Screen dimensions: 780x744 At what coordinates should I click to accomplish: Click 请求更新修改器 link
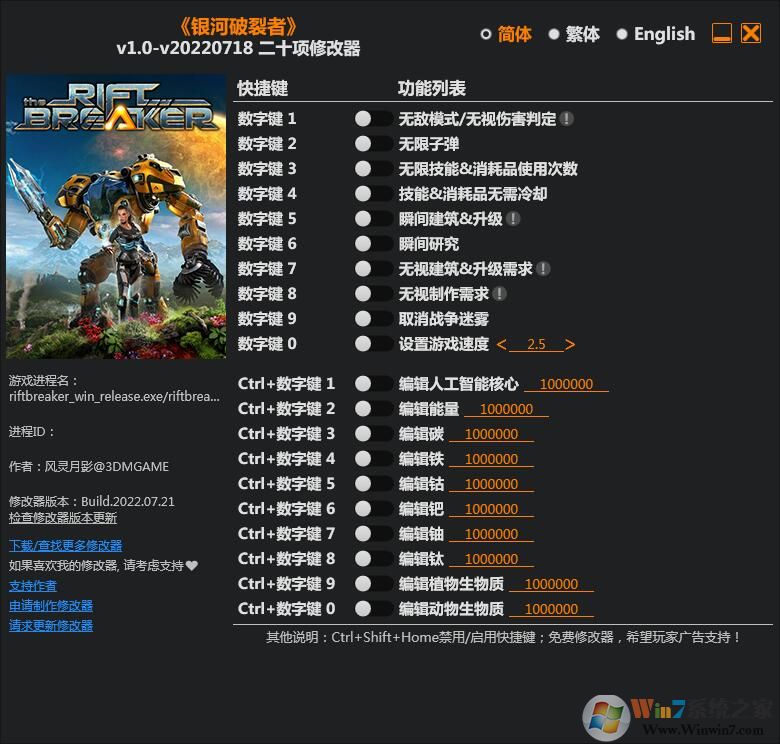click(51, 625)
